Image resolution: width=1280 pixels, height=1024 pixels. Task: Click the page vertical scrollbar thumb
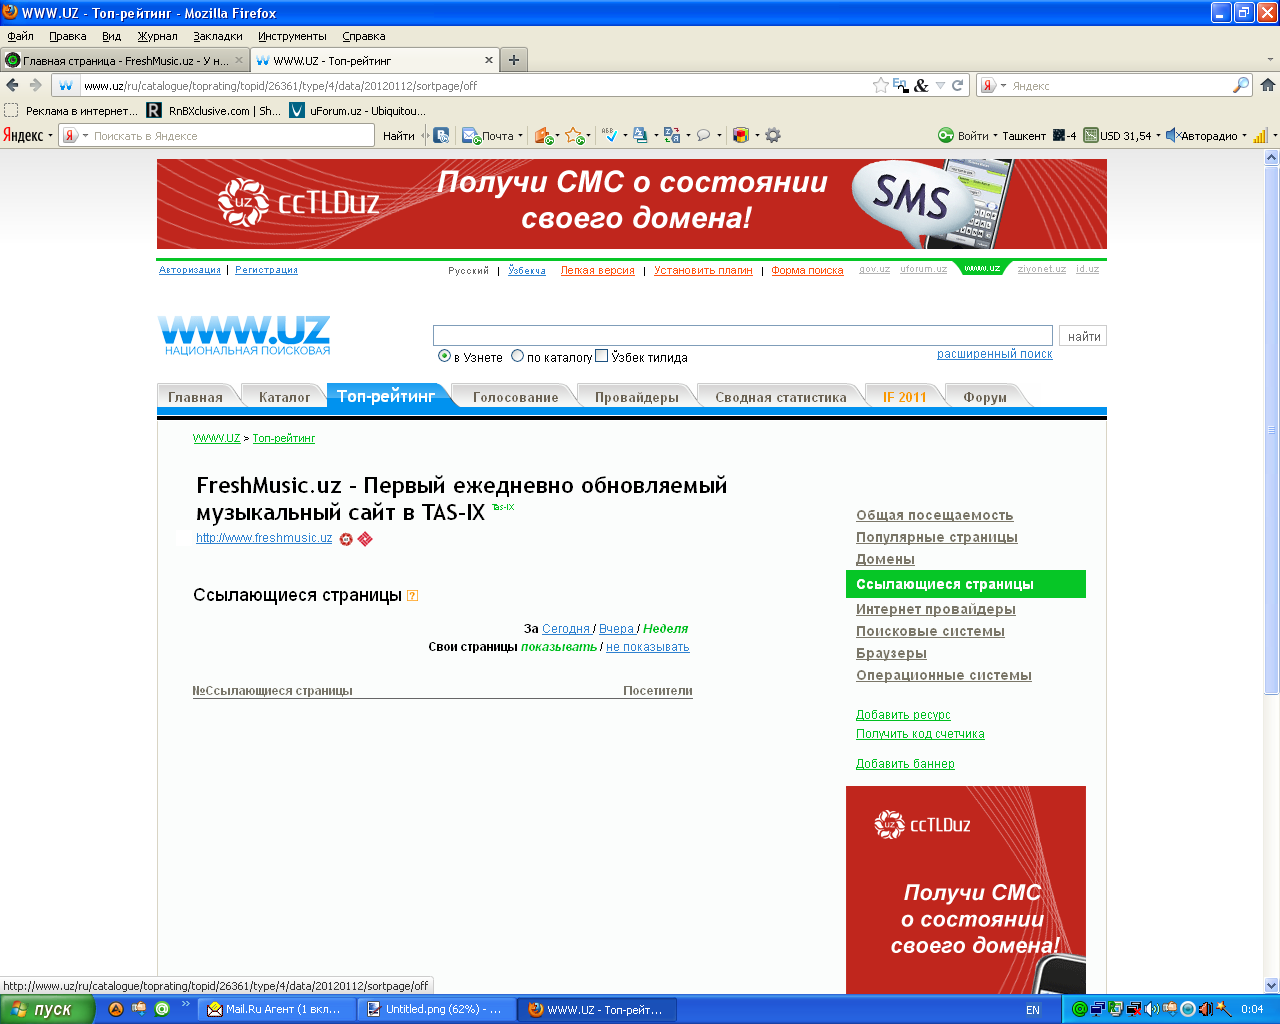(x=1272, y=430)
